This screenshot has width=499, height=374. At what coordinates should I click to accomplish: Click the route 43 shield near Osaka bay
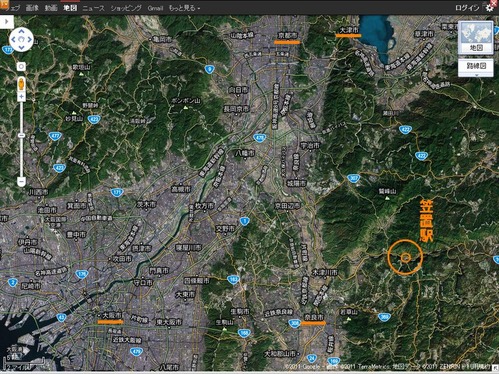coord(61,317)
